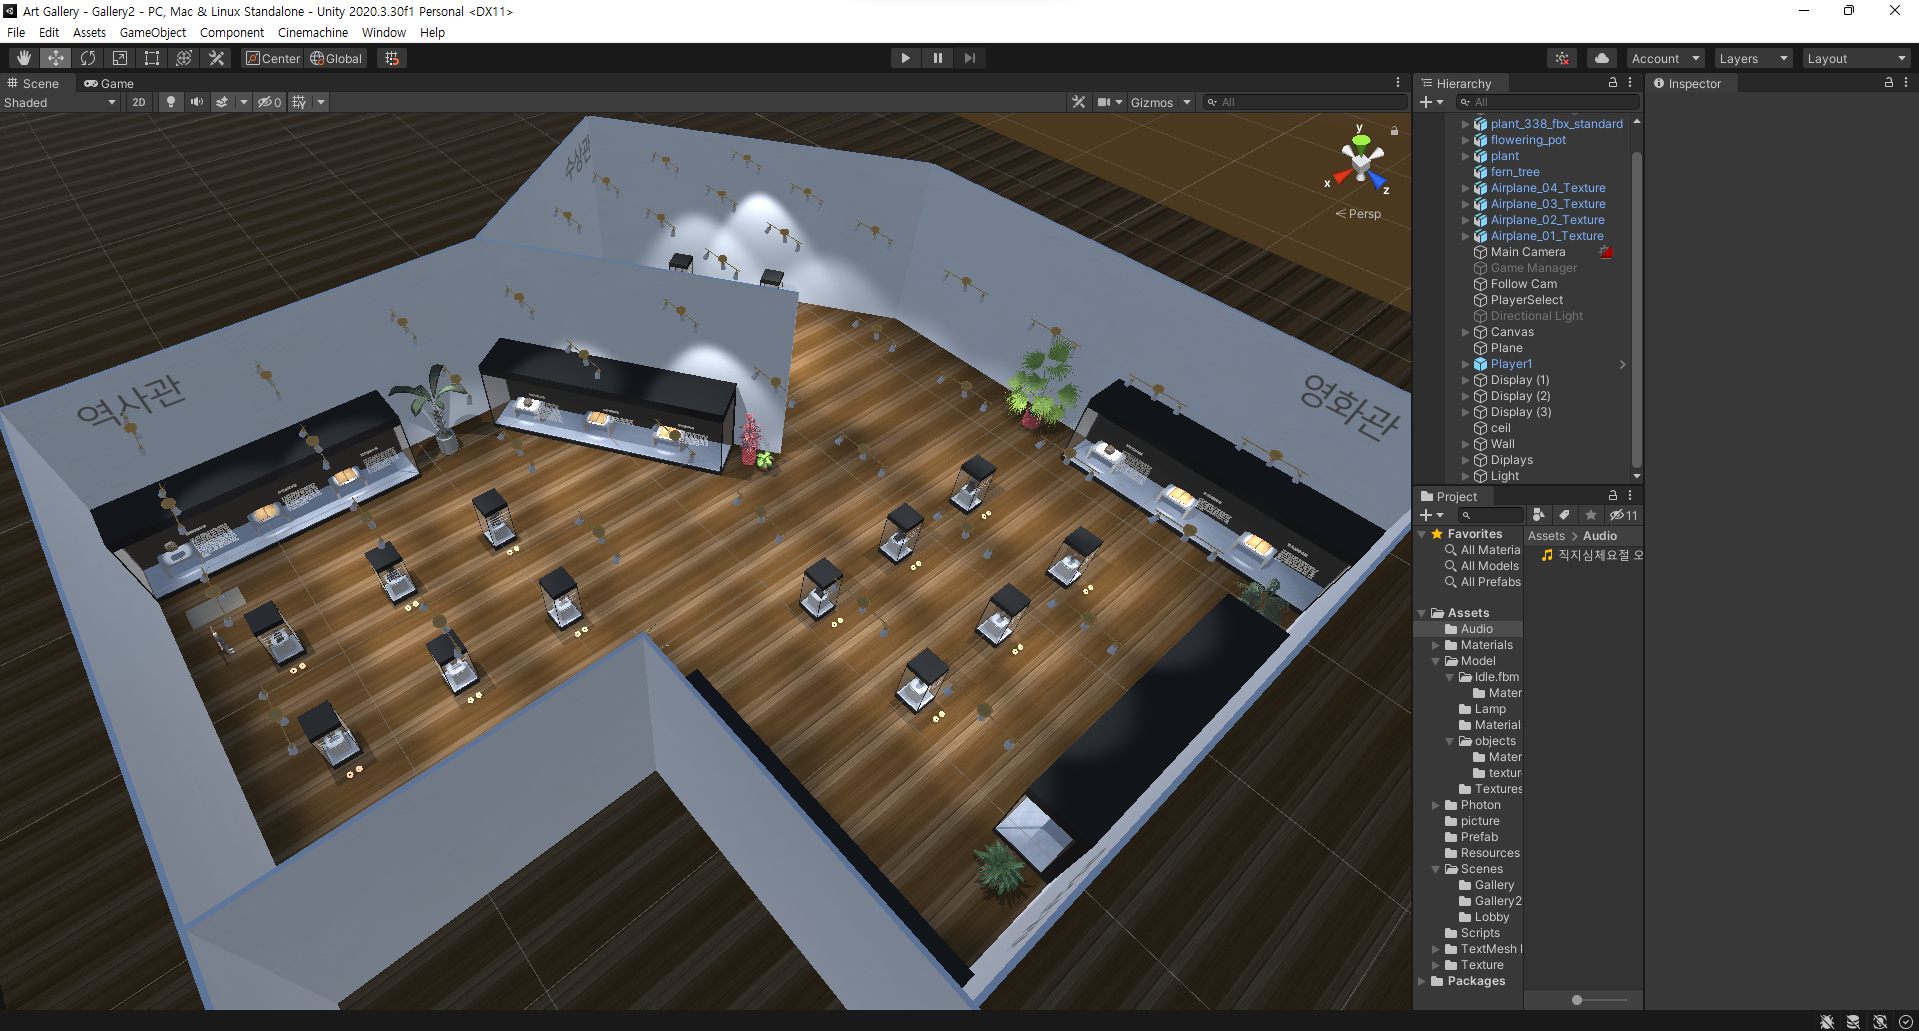Viewport: 1919px width, 1031px height.
Task: Toggle scene grid visibility
Action: coord(299,102)
